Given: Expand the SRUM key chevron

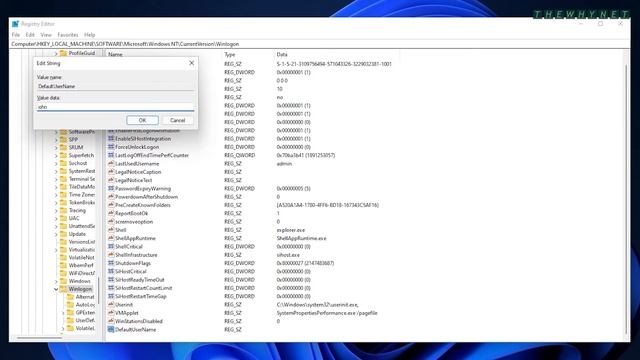Looking at the screenshot, I should coord(56,147).
